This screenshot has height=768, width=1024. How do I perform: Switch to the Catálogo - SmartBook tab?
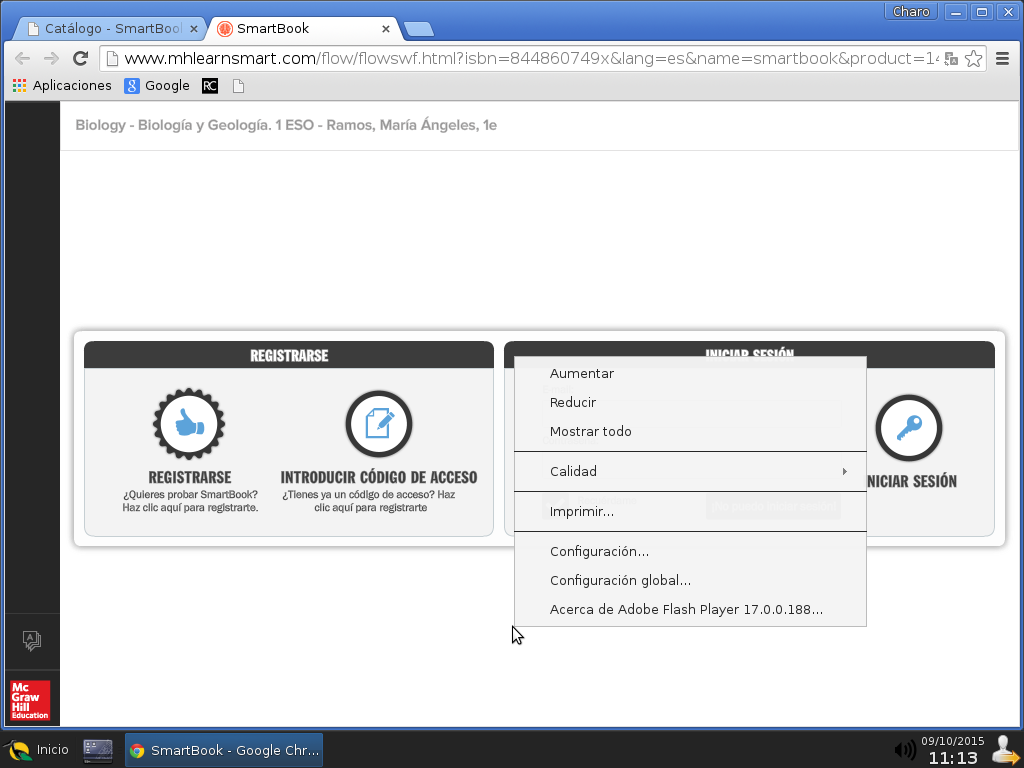tap(112, 29)
